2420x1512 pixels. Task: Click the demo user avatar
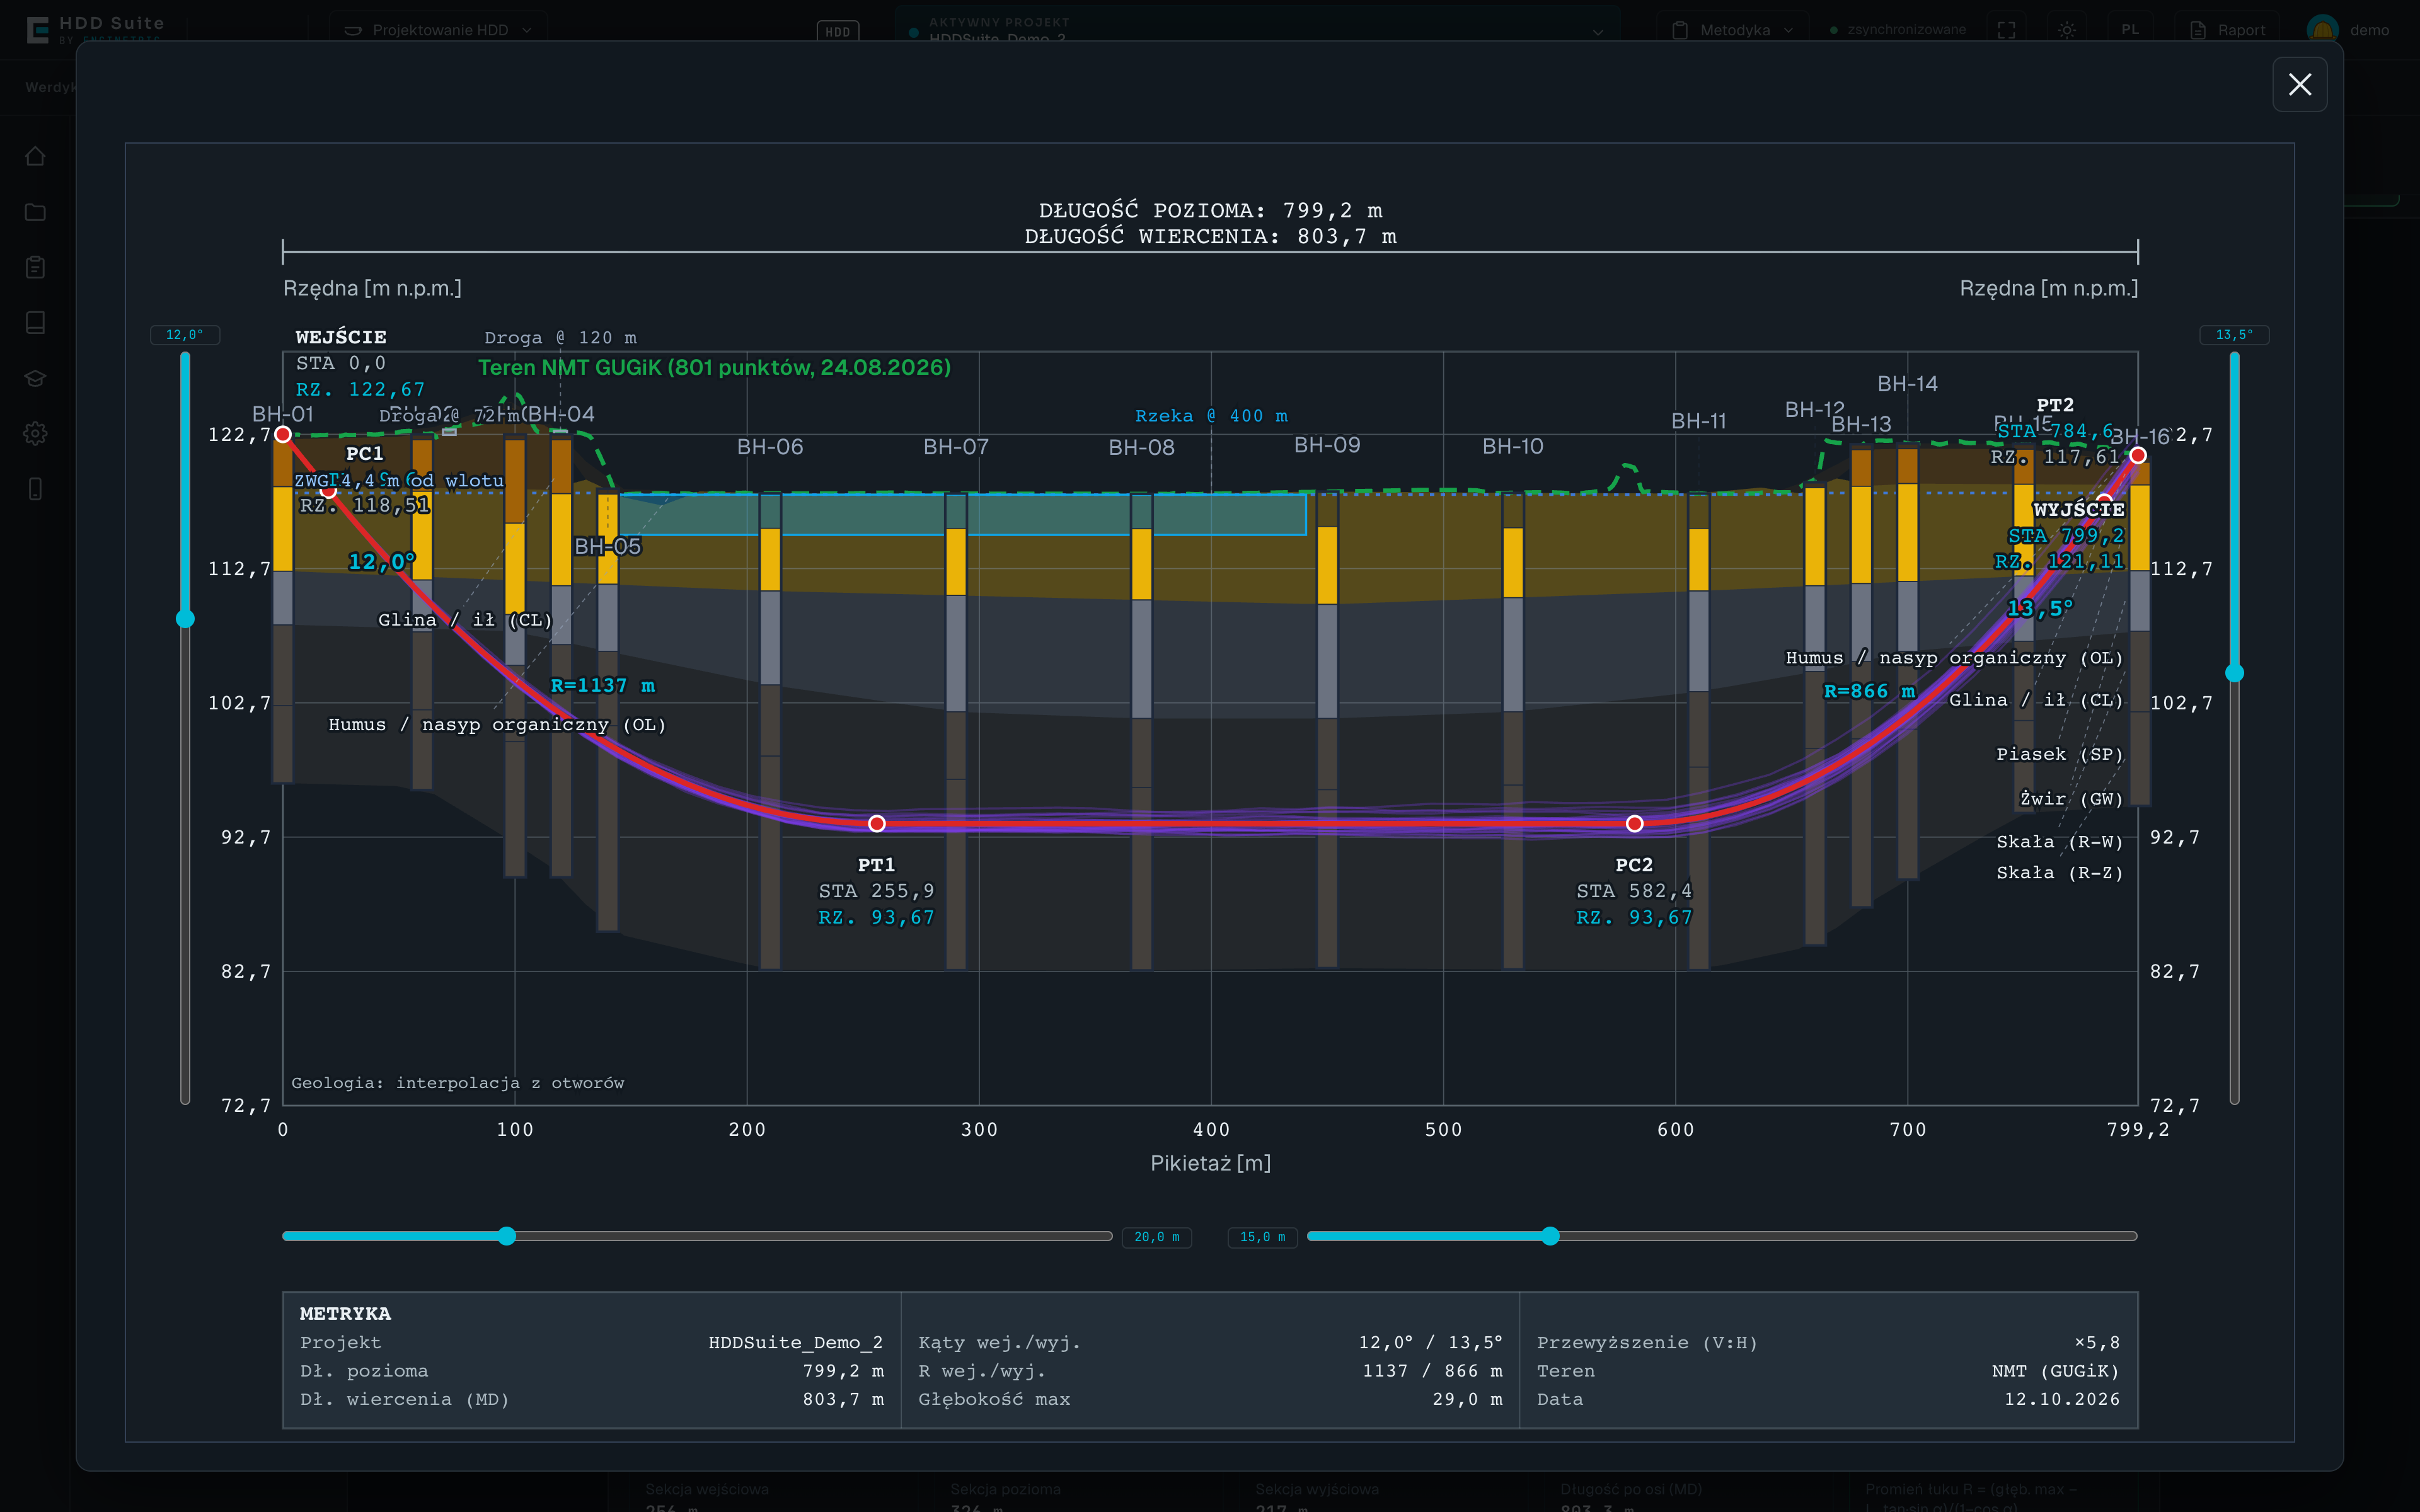click(2322, 30)
